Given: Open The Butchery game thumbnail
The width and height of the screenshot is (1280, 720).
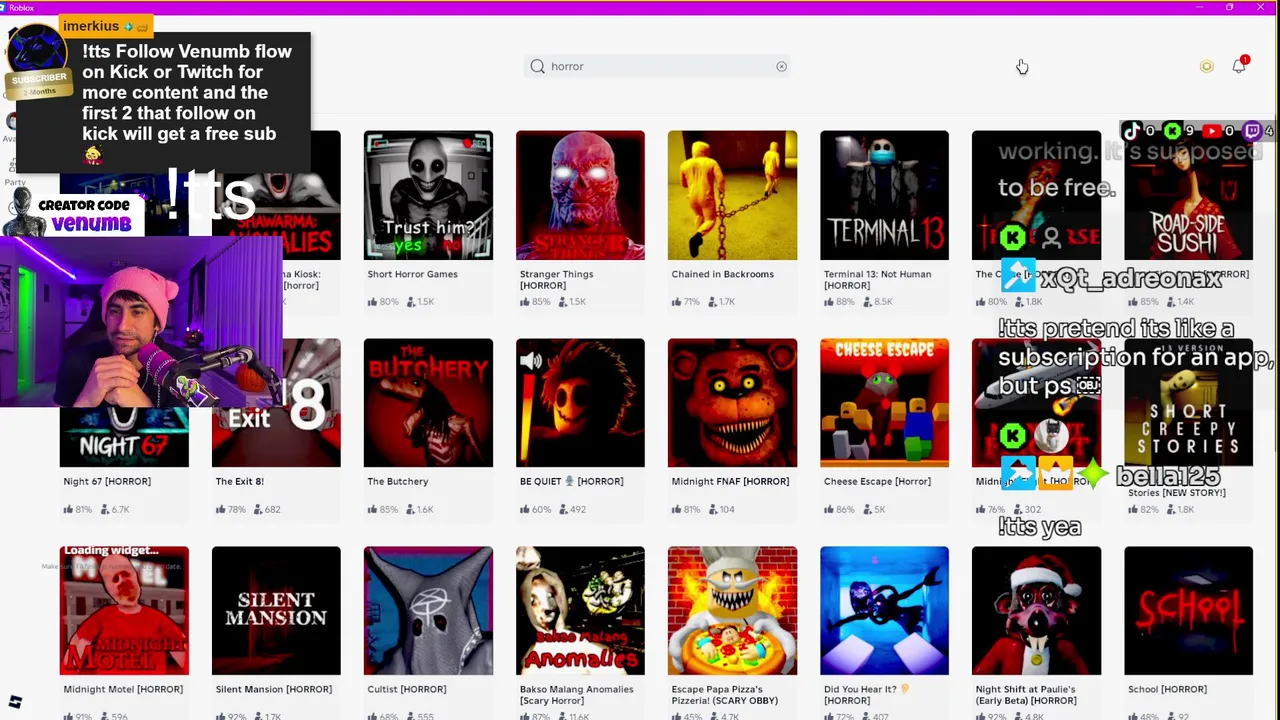Looking at the screenshot, I should 428,403.
